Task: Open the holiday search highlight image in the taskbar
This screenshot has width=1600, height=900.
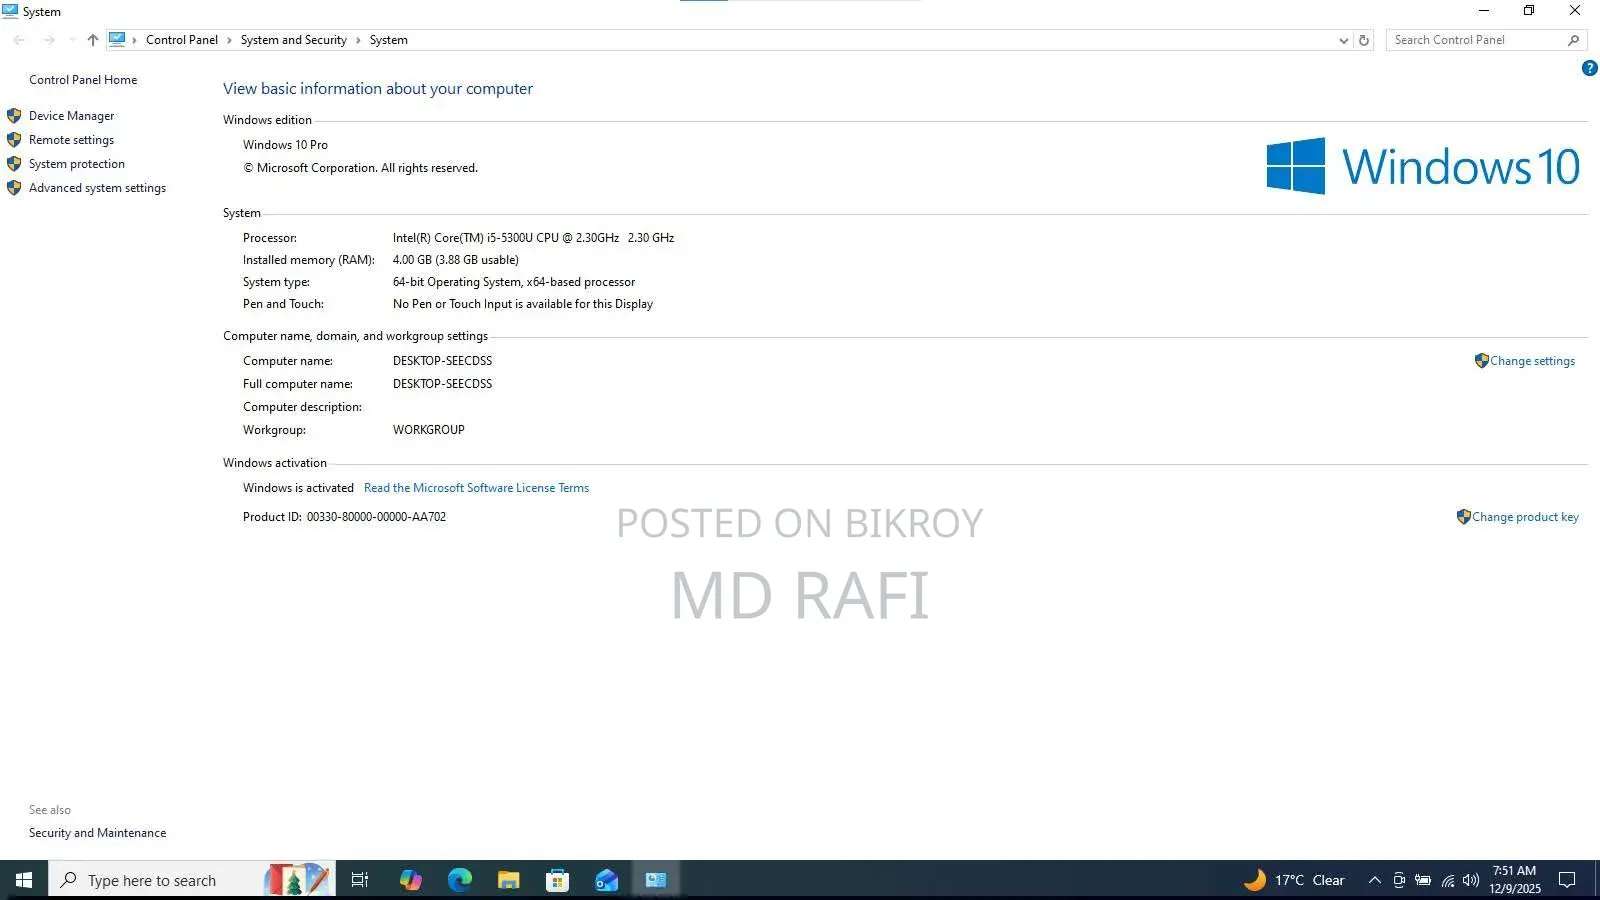Action: point(297,880)
